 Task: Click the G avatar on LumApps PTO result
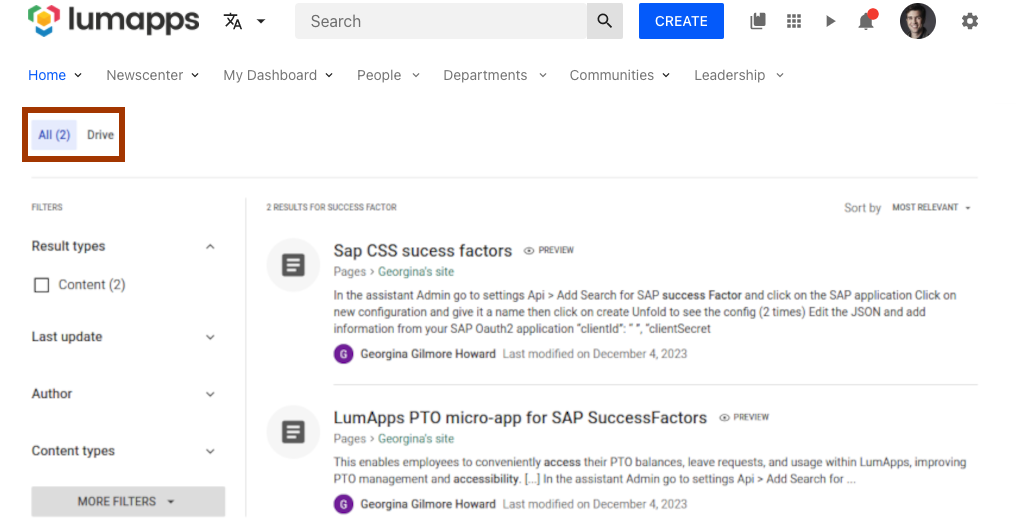pyautogui.click(x=343, y=504)
